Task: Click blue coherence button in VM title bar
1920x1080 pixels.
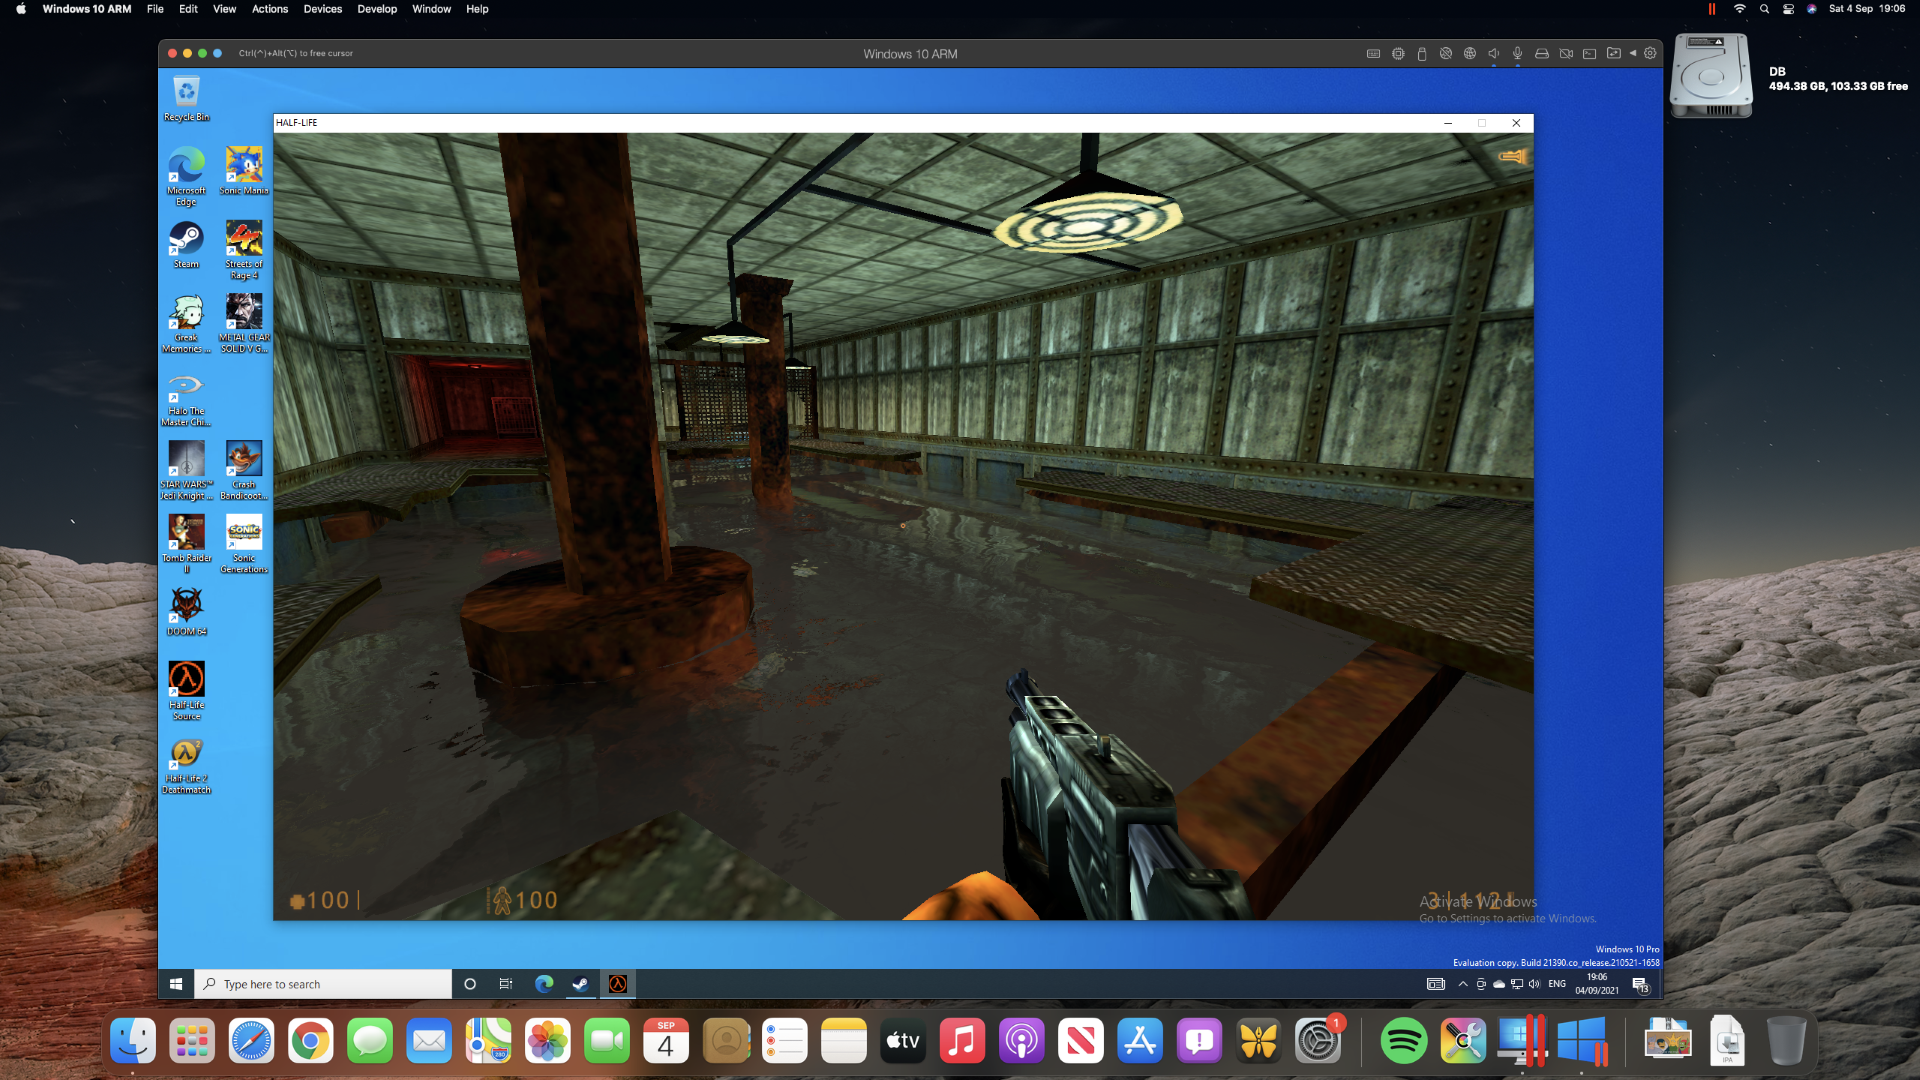Action: pos(217,53)
